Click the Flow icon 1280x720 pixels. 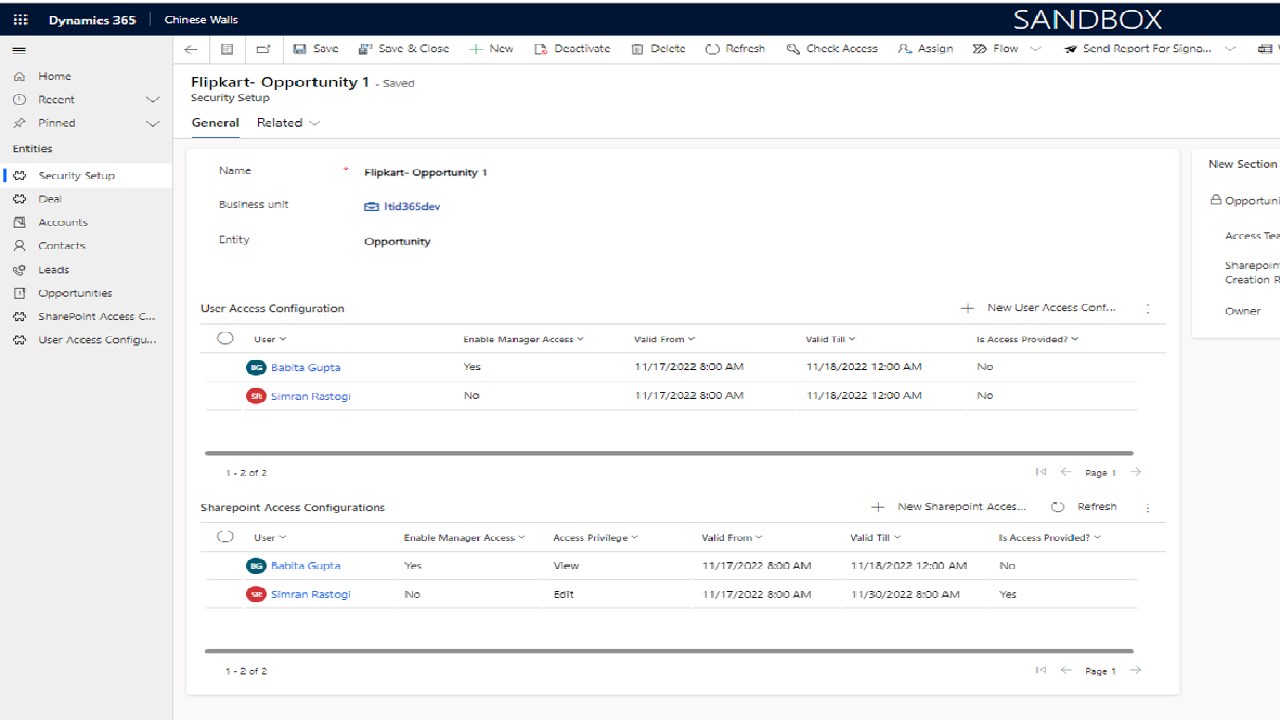pyautogui.click(x=980, y=49)
